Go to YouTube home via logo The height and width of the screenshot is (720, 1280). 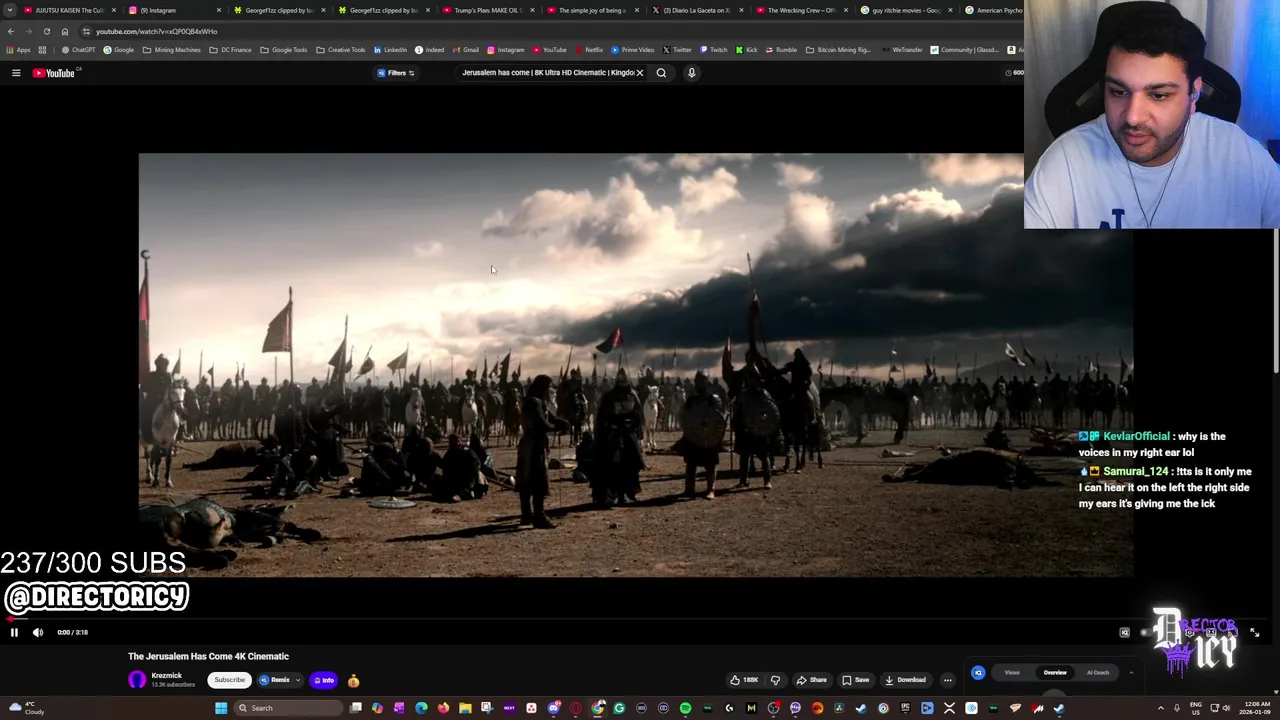click(56, 73)
